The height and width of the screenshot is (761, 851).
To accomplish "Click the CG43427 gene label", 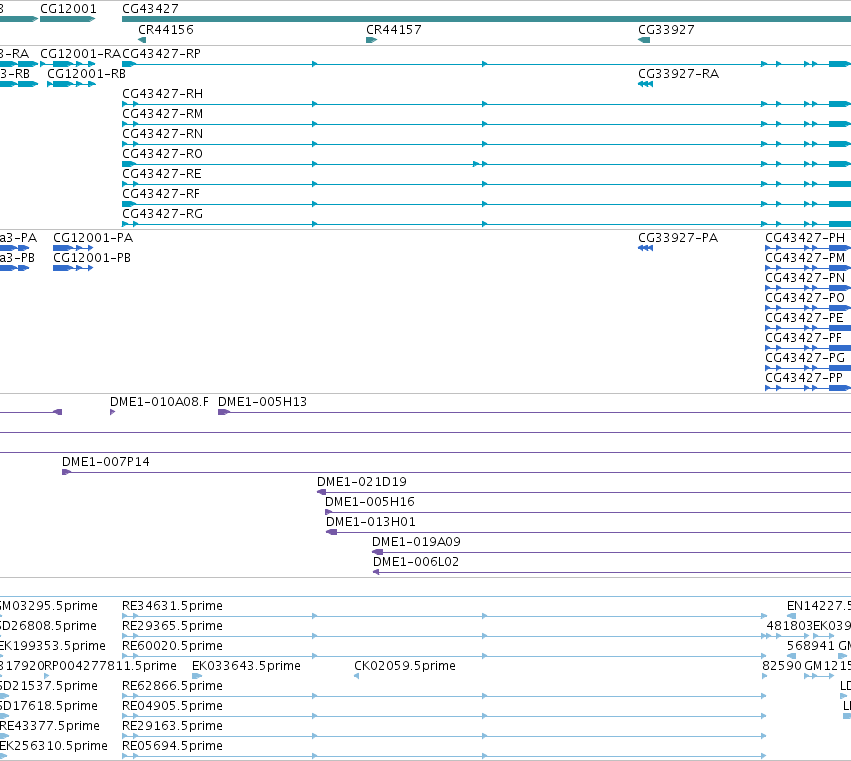I will pos(150,9).
